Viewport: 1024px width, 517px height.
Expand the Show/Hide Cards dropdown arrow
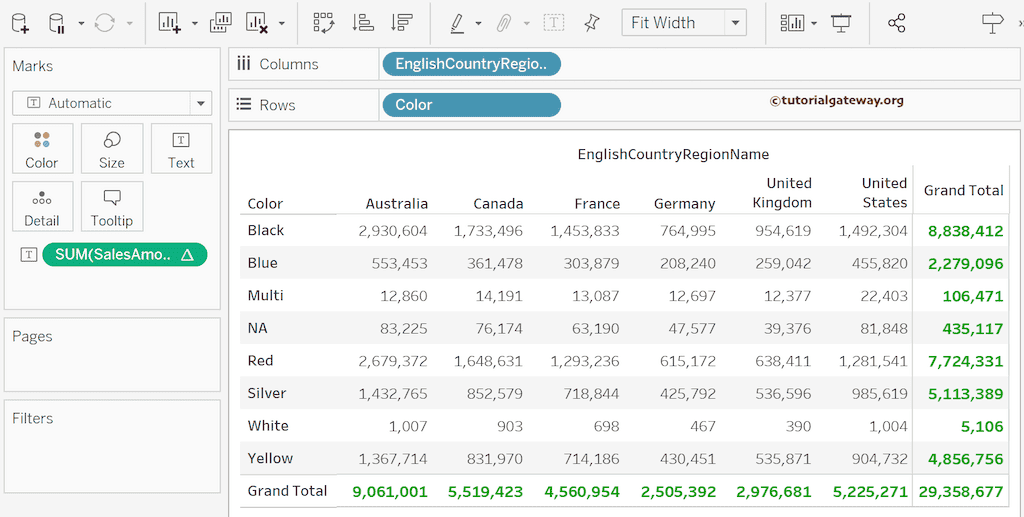(814, 23)
